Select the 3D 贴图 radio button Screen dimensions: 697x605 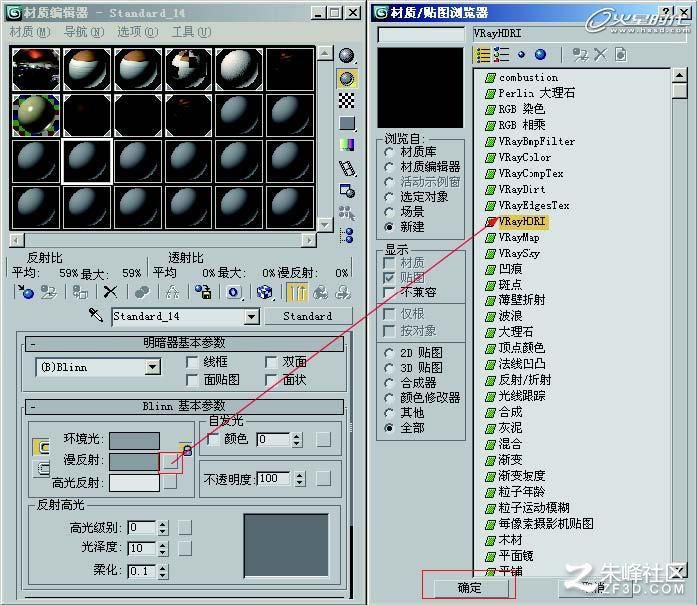point(389,368)
